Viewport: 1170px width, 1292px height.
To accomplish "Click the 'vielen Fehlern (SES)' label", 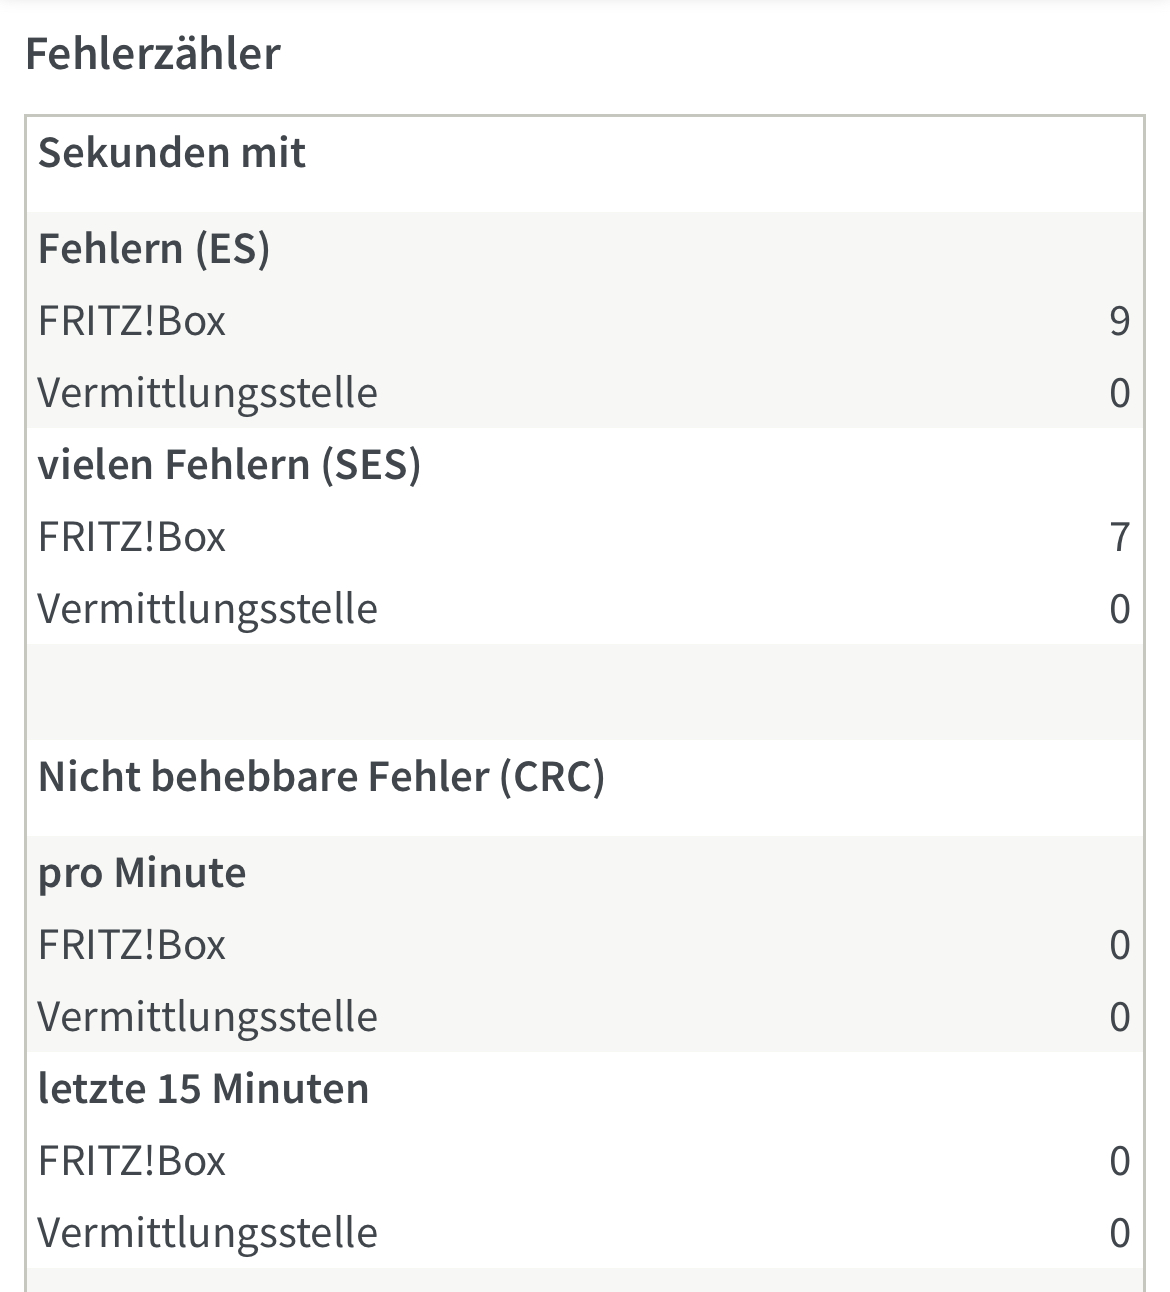I will (x=229, y=465).
